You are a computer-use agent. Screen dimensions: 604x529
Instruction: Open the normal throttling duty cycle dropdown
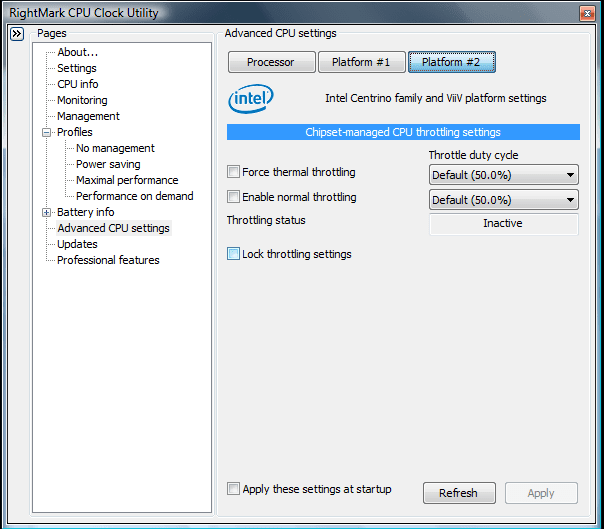tap(503, 200)
